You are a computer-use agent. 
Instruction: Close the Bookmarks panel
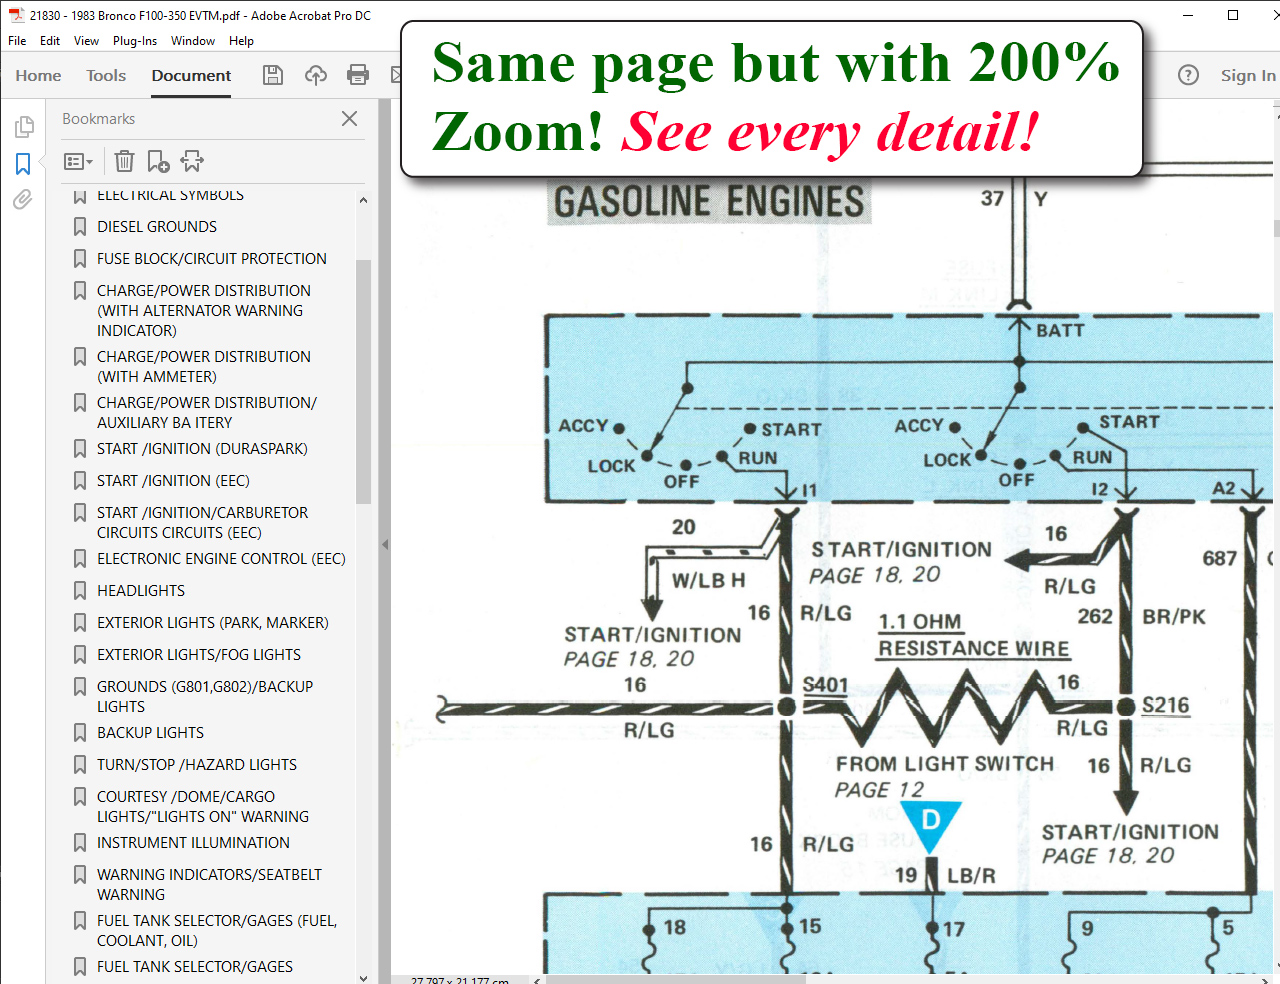[349, 119]
